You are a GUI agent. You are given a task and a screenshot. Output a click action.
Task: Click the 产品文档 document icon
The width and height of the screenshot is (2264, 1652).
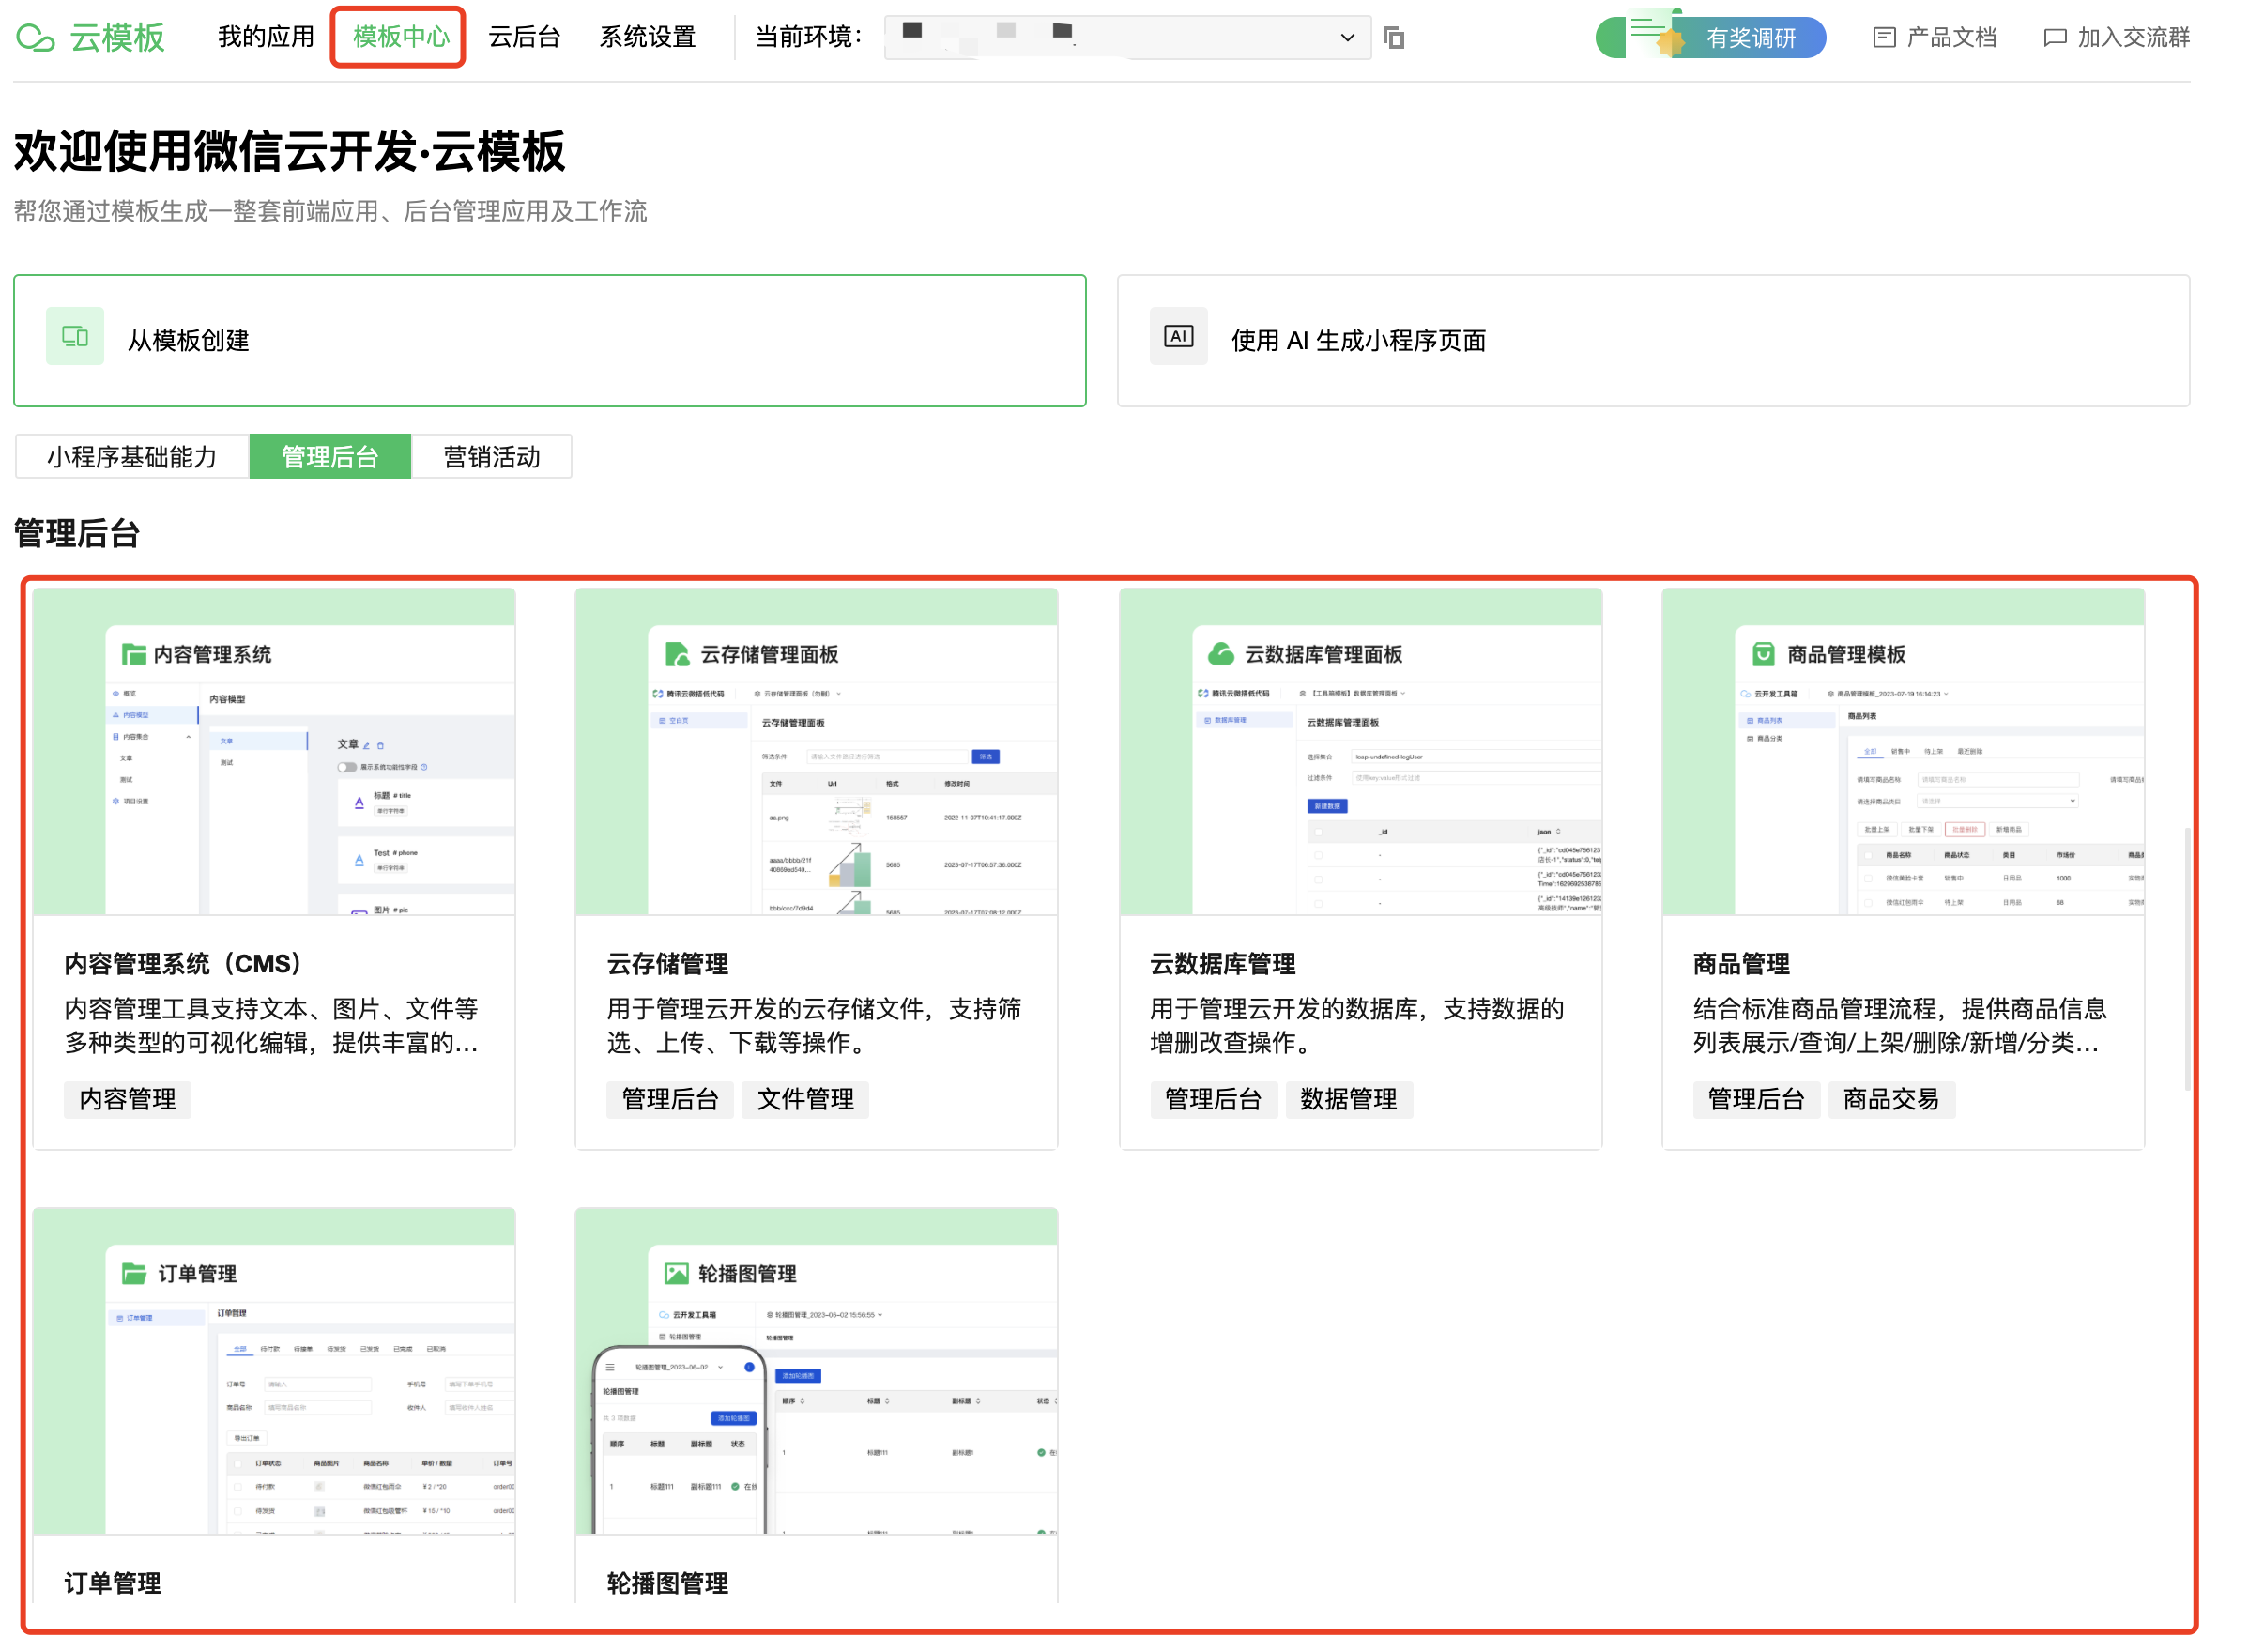[1885, 38]
